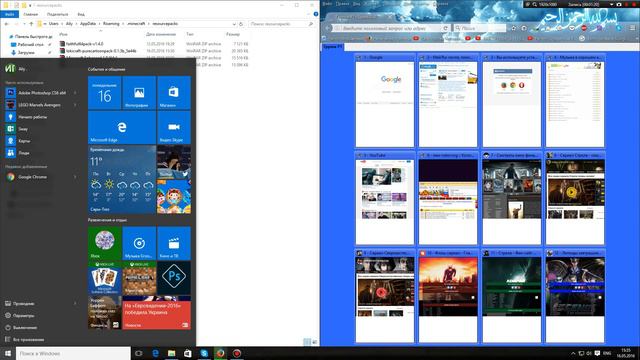
Task: Select faithfulpack zip file row
Action: (x=154, y=44)
